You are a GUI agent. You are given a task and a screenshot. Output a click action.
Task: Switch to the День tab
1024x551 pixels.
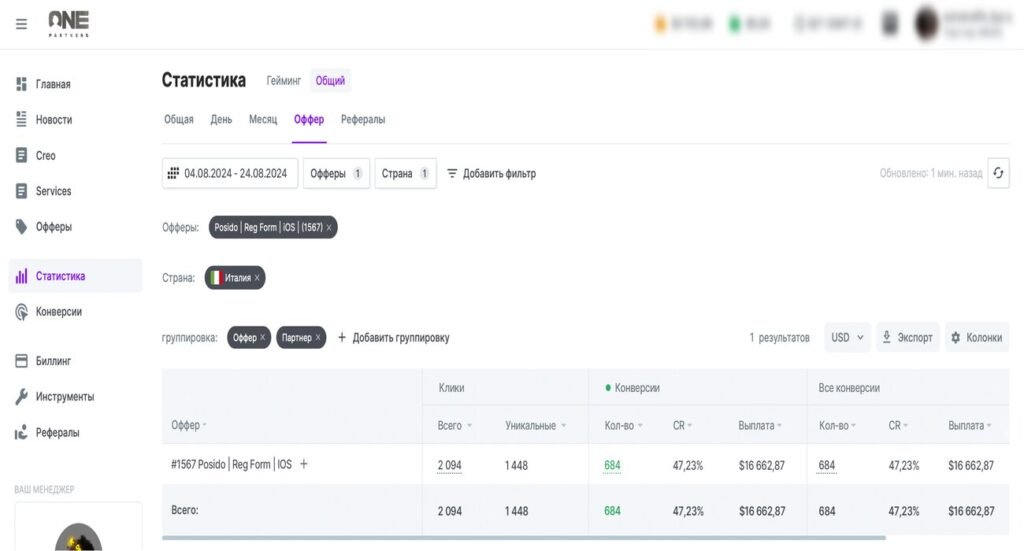(x=221, y=119)
